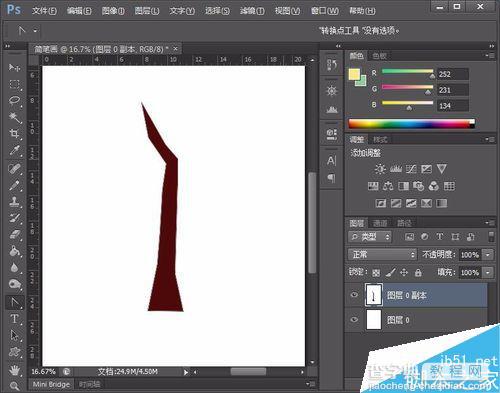This screenshot has height=393, width=500.
Task: Select the Crop tool
Action: point(14,134)
